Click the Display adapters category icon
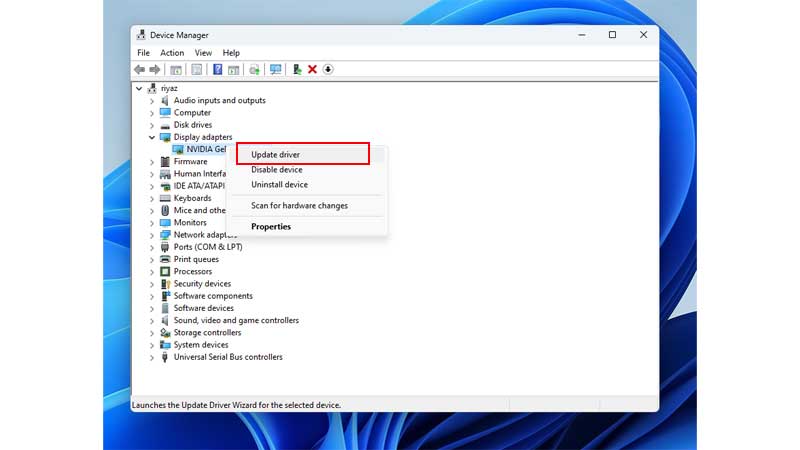 tap(165, 137)
